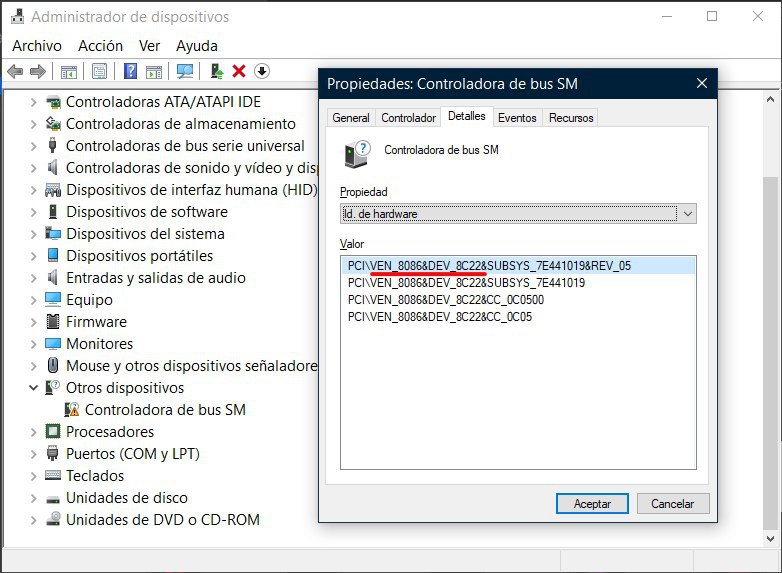The width and height of the screenshot is (782, 573).
Task: Open the Ayuda menu
Action: 196,46
